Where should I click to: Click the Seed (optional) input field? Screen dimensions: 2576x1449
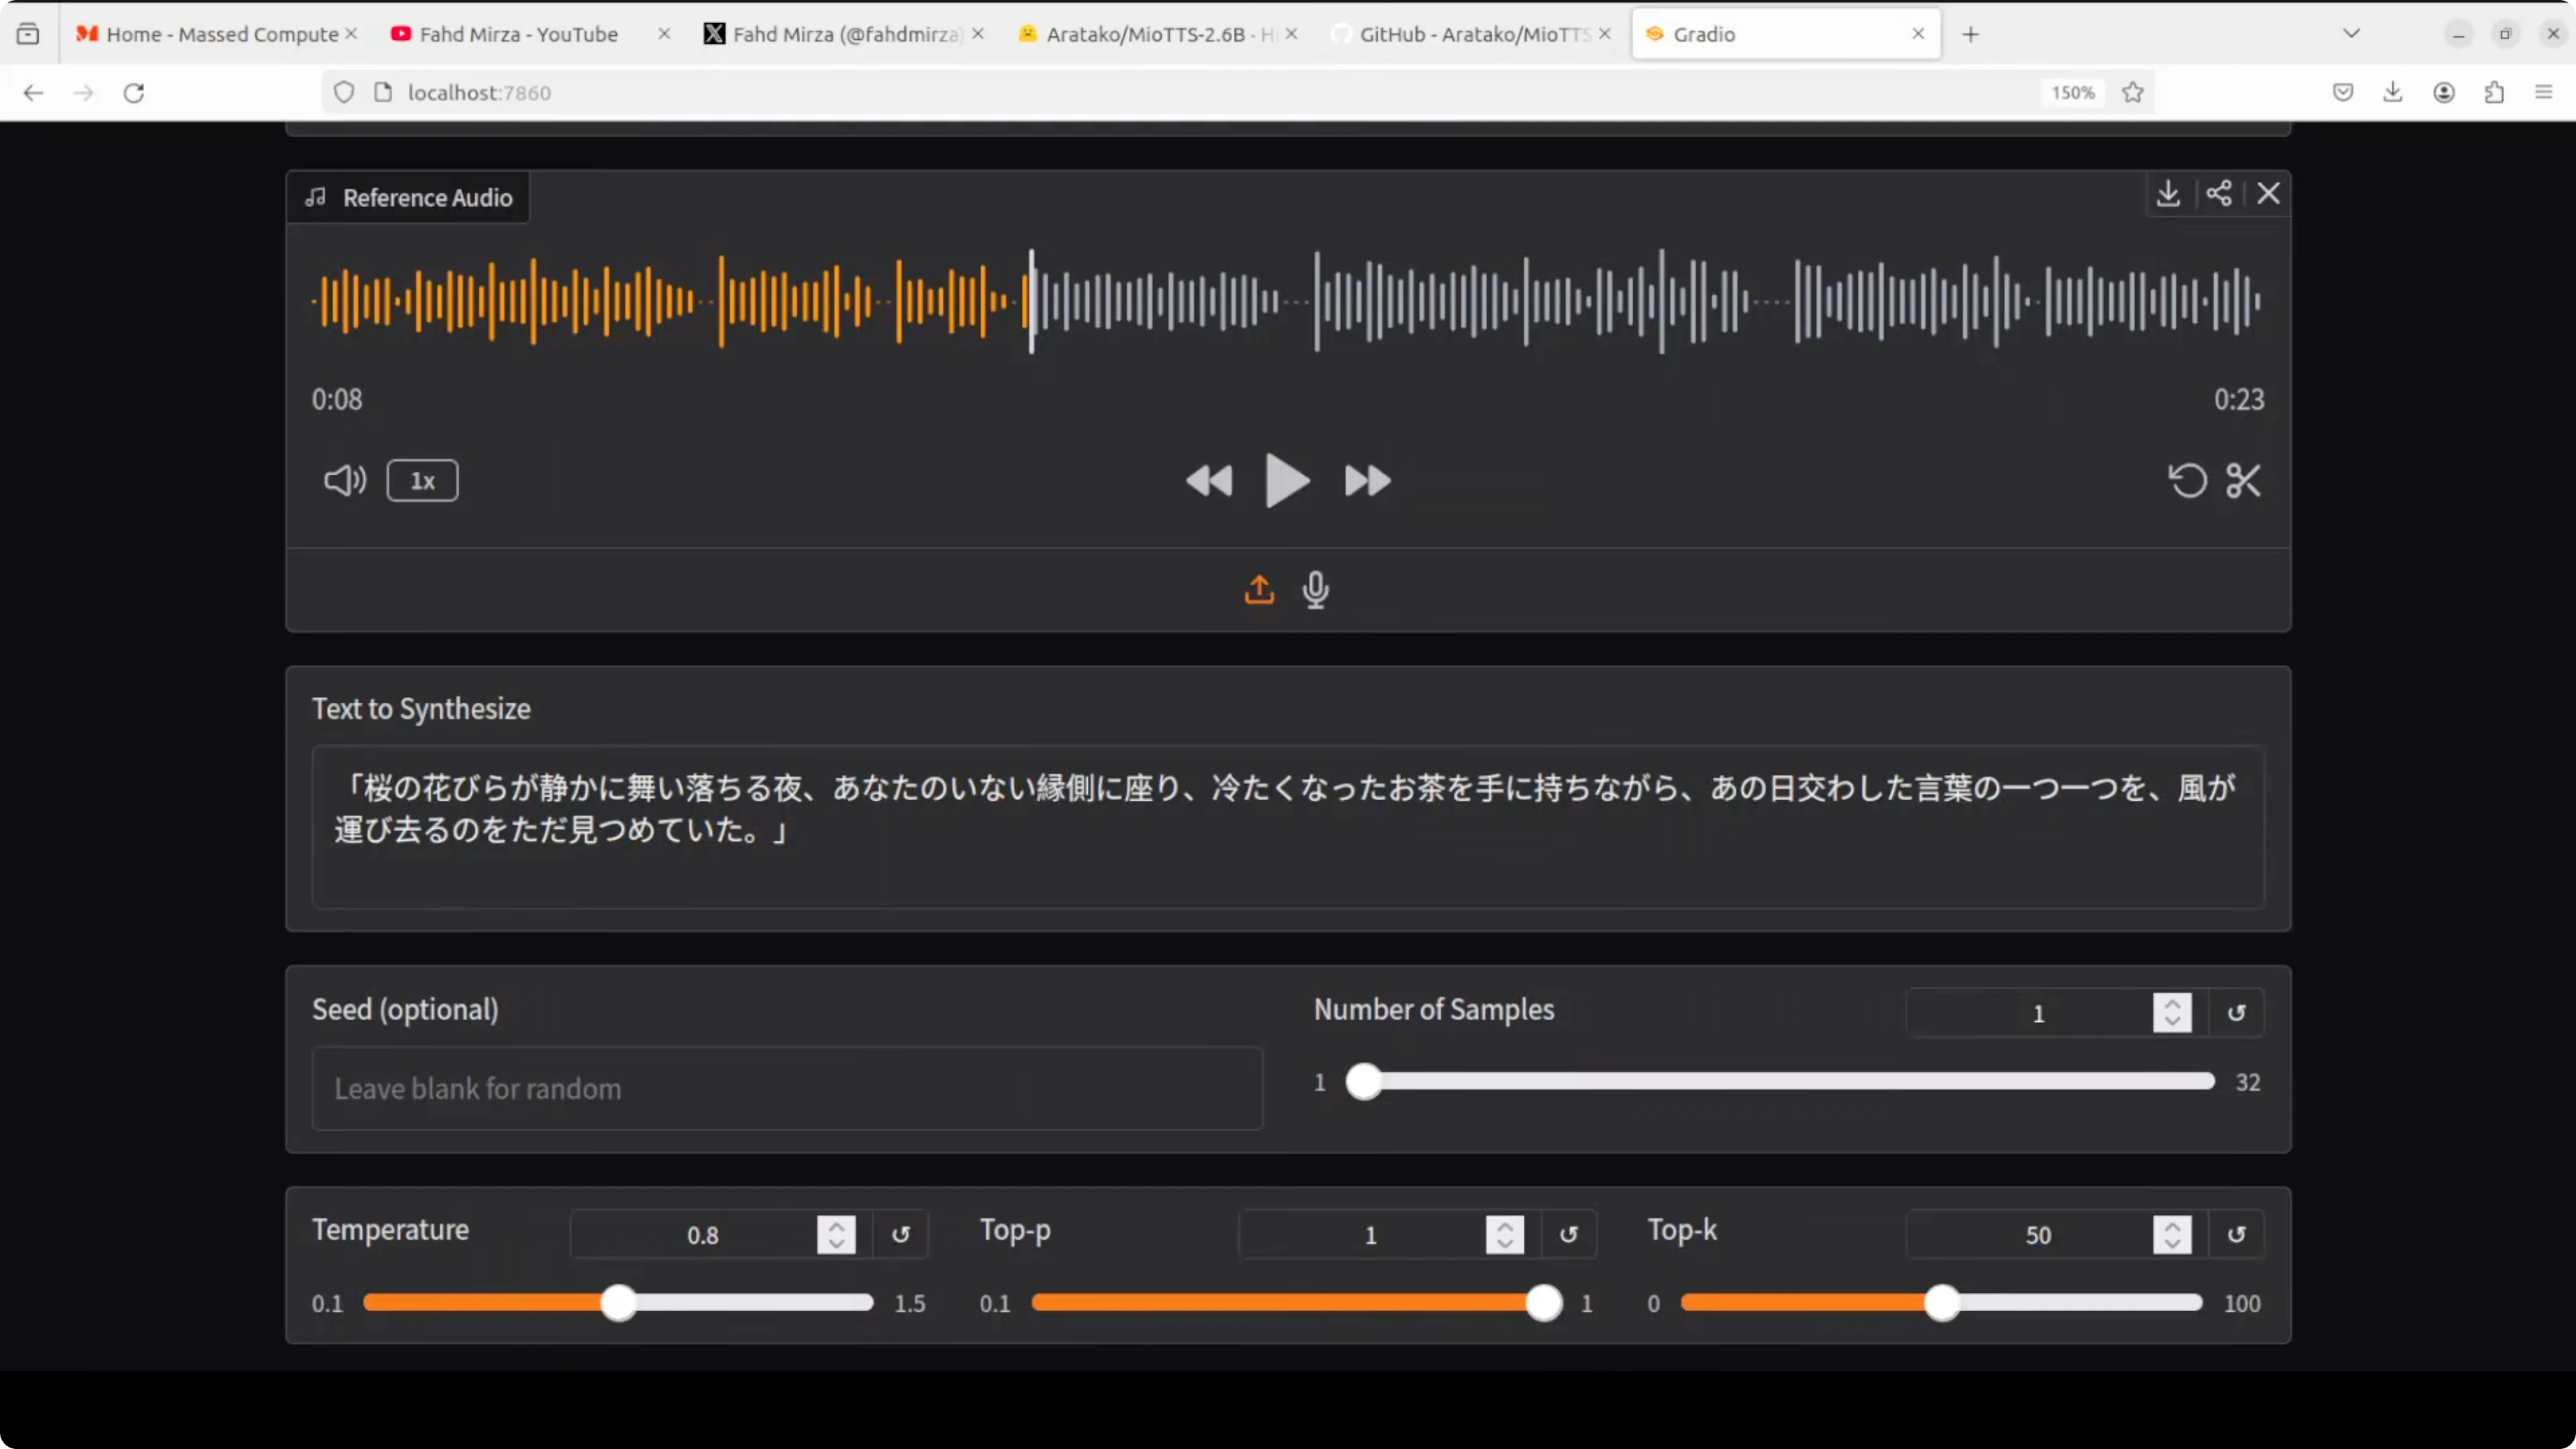point(786,1088)
